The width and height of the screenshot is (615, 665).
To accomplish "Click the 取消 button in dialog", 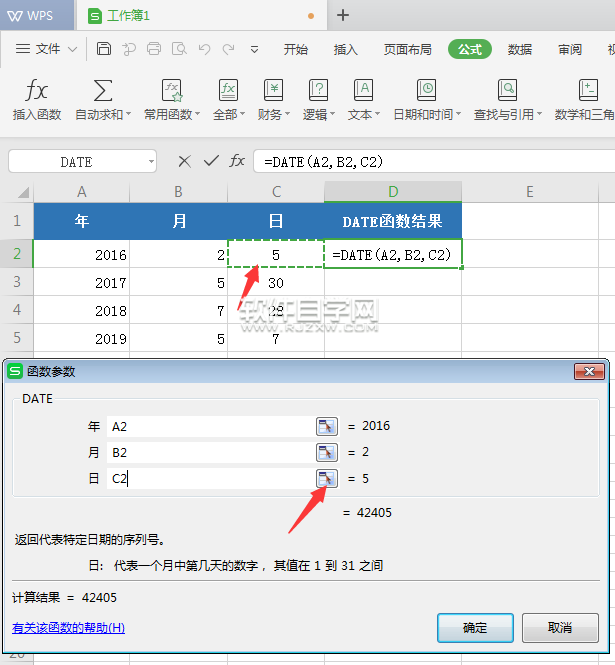I will pyautogui.click(x=560, y=628).
